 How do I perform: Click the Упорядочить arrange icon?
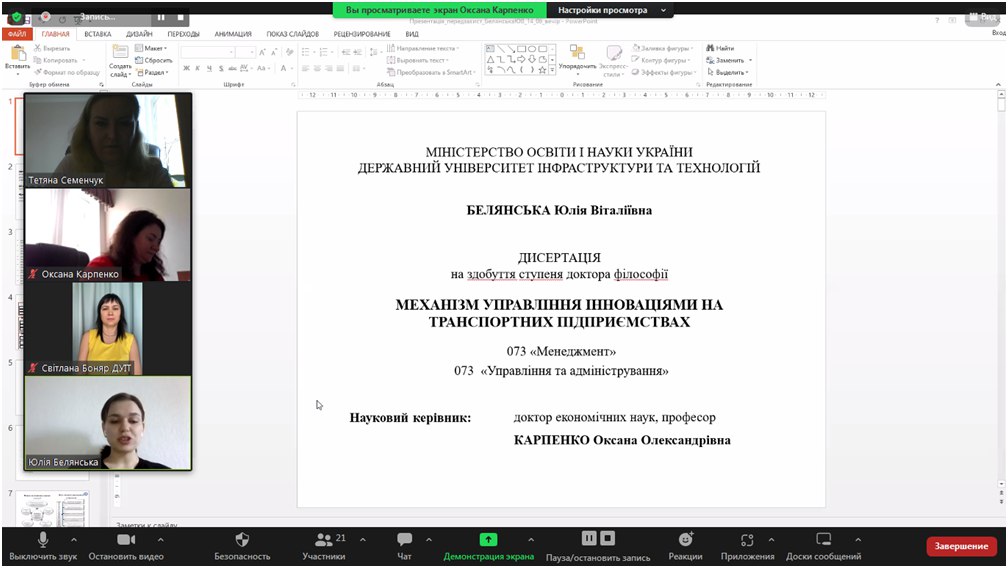(x=577, y=53)
